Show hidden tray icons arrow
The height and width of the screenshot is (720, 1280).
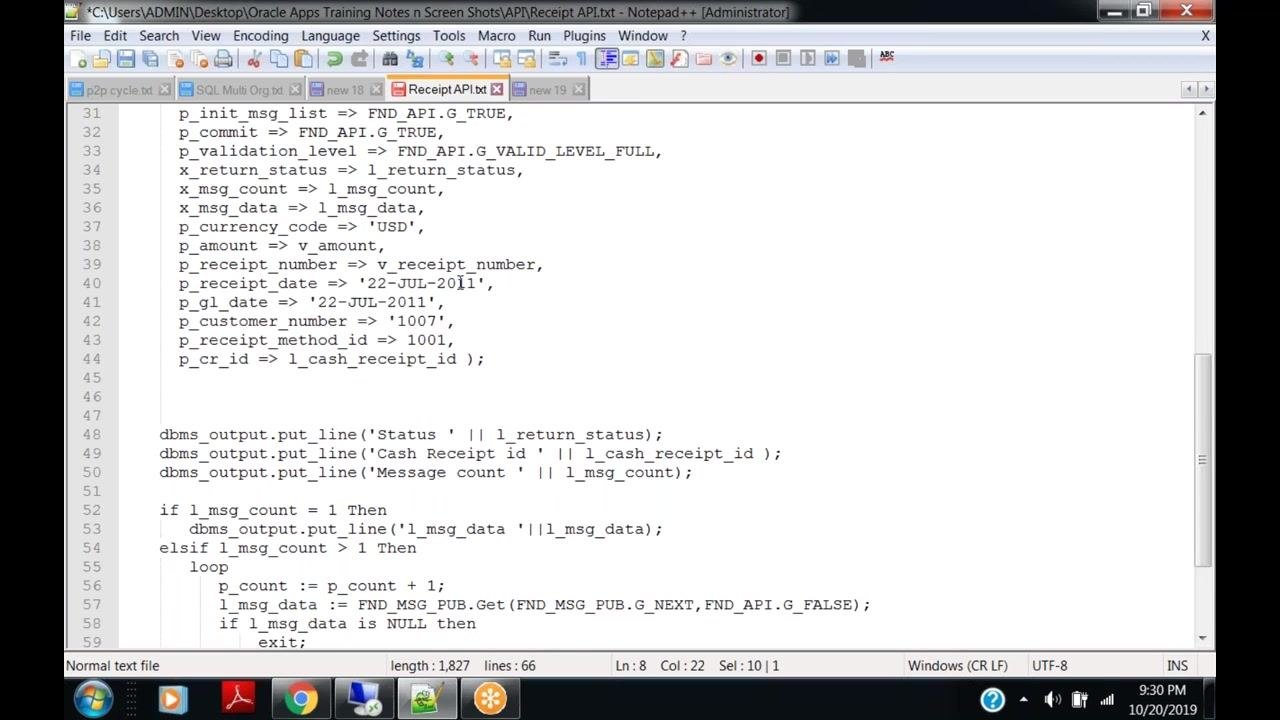tap(1023, 700)
